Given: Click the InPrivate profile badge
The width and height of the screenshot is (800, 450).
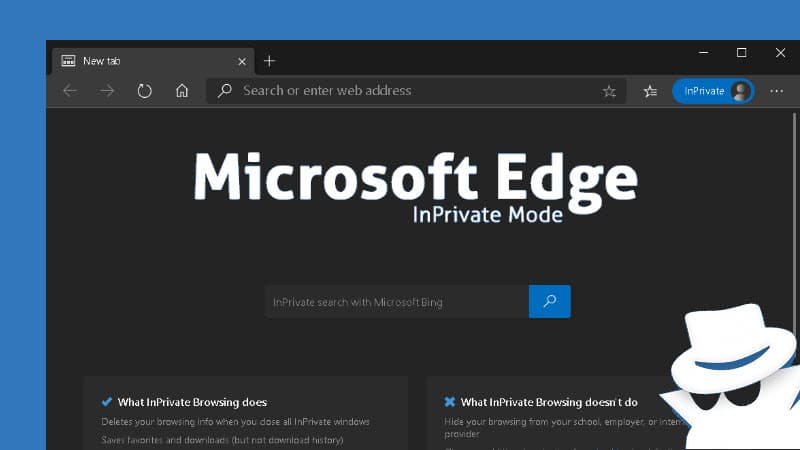Looking at the screenshot, I should click(713, 91).
